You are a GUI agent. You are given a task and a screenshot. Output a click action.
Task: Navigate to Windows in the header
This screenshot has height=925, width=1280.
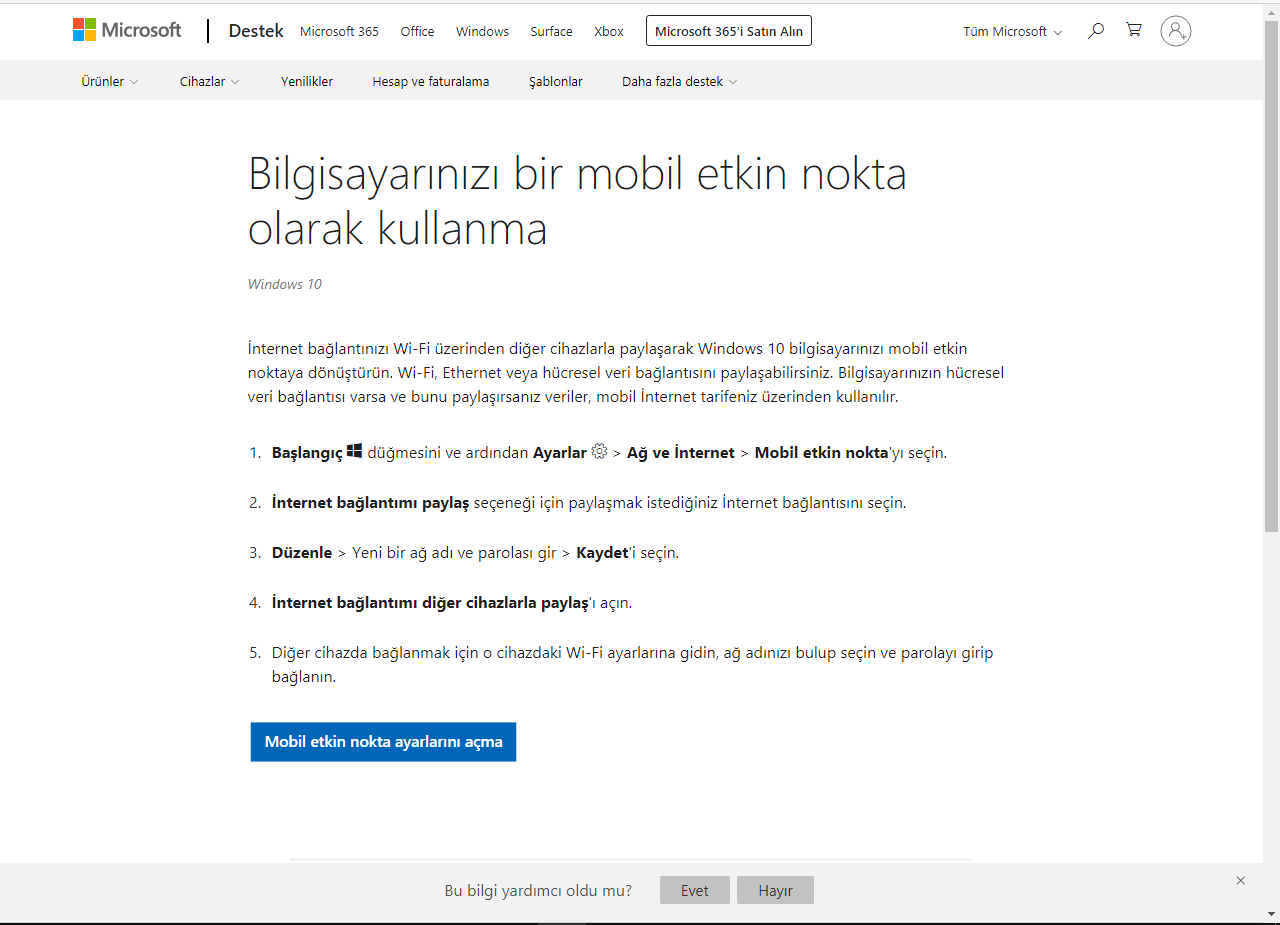click(x=482, y=31)
